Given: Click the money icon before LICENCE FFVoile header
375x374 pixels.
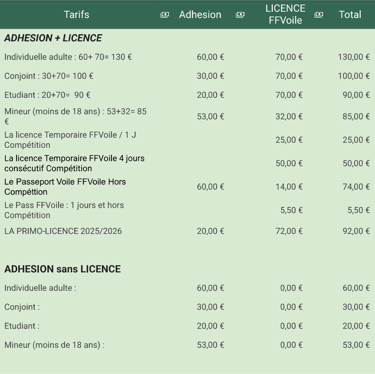Looking at the screenshot, I should click(240, 15).
